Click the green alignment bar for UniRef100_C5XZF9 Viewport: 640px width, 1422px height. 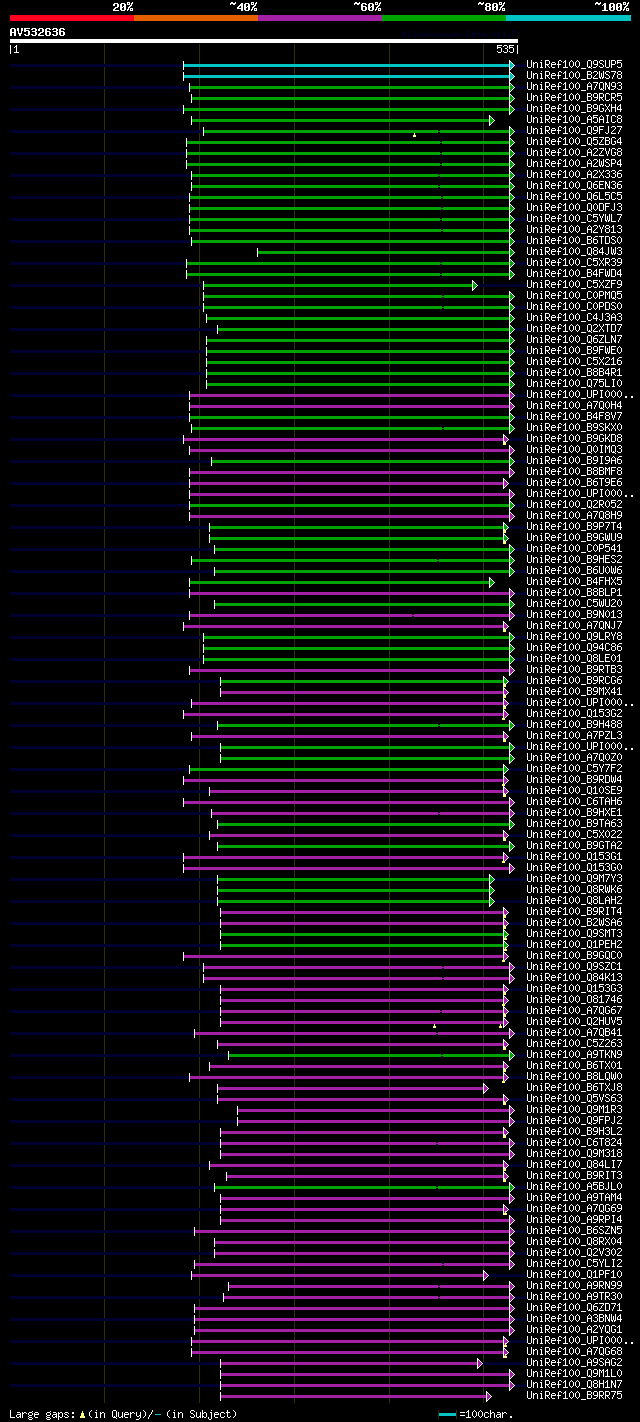click(x=340, y=285)
